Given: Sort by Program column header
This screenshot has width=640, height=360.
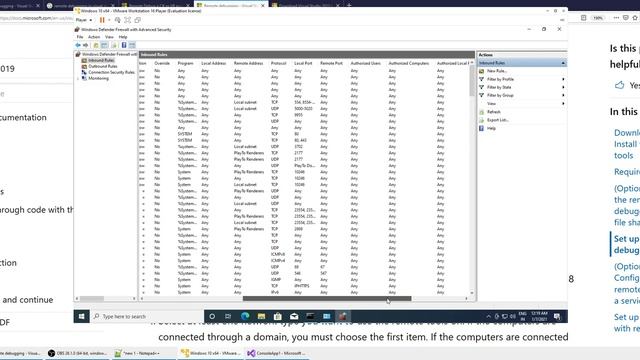Looking at the screenshot, I should pyautogui.click(x=186, y=63).
